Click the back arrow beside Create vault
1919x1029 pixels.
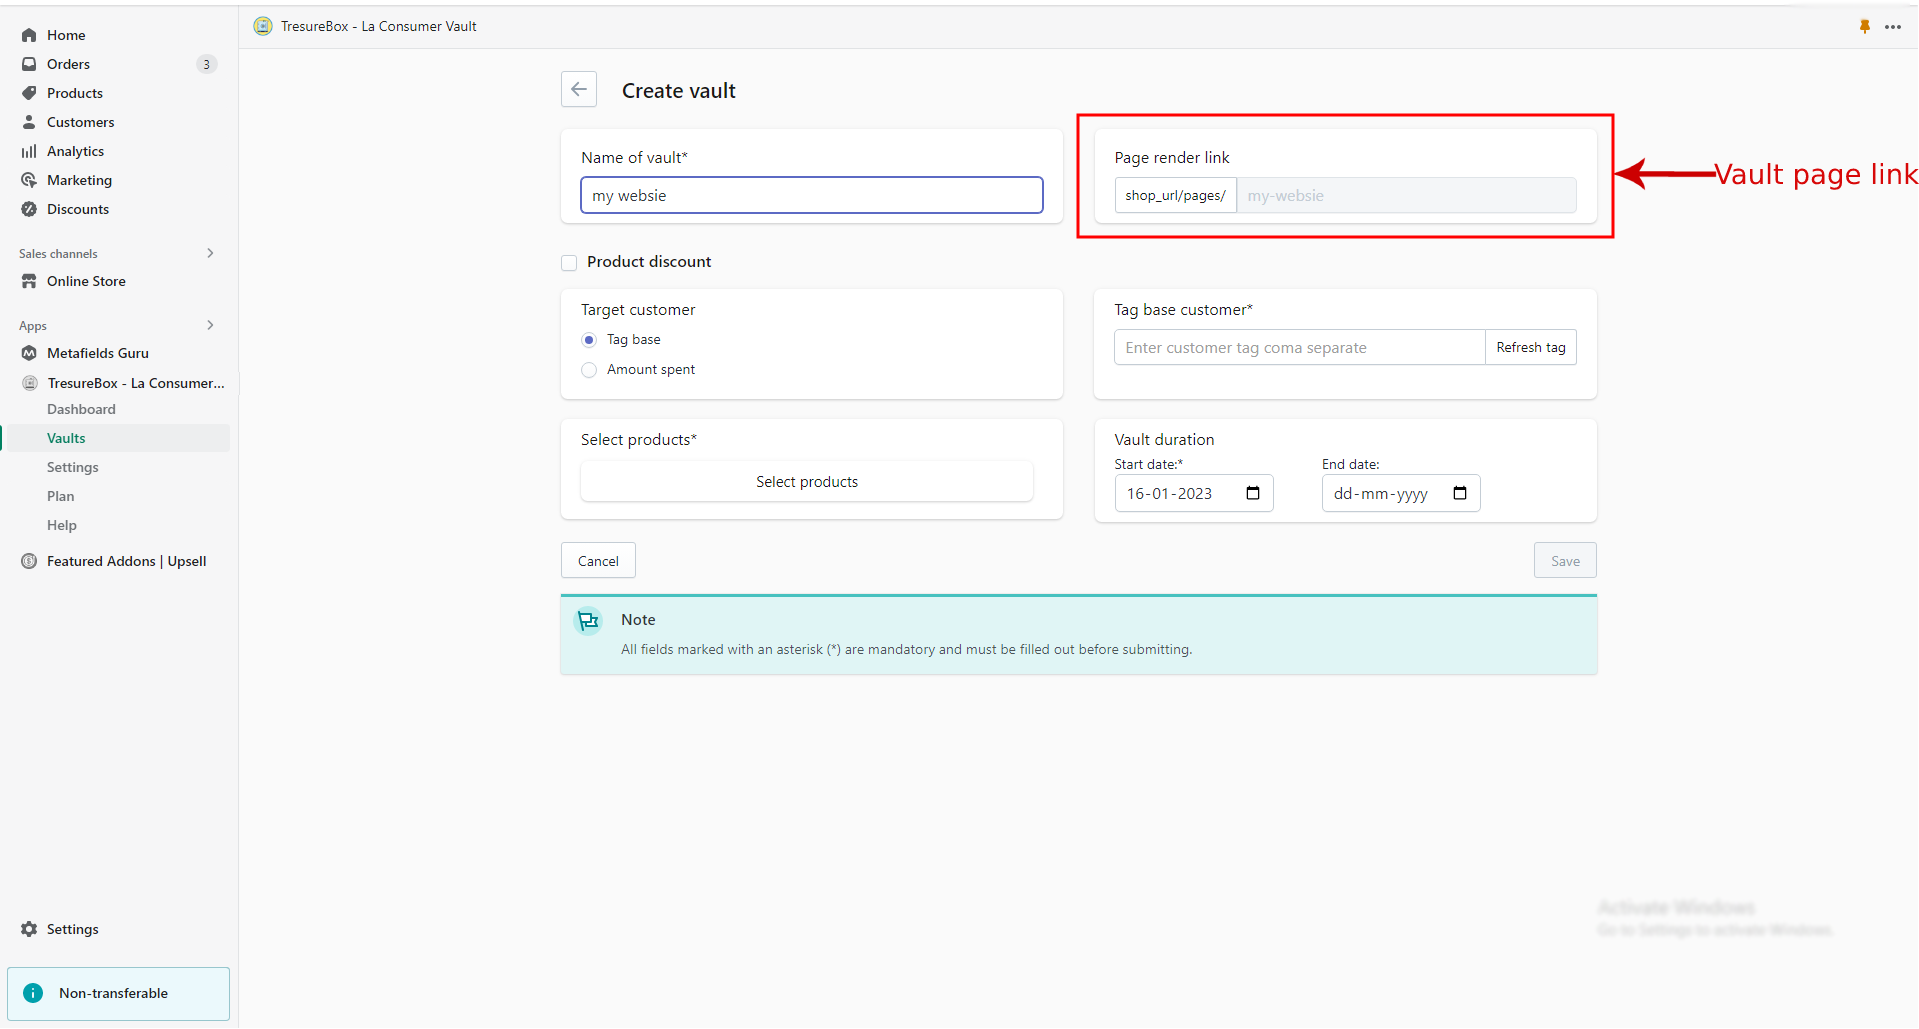tap(579, 90)
